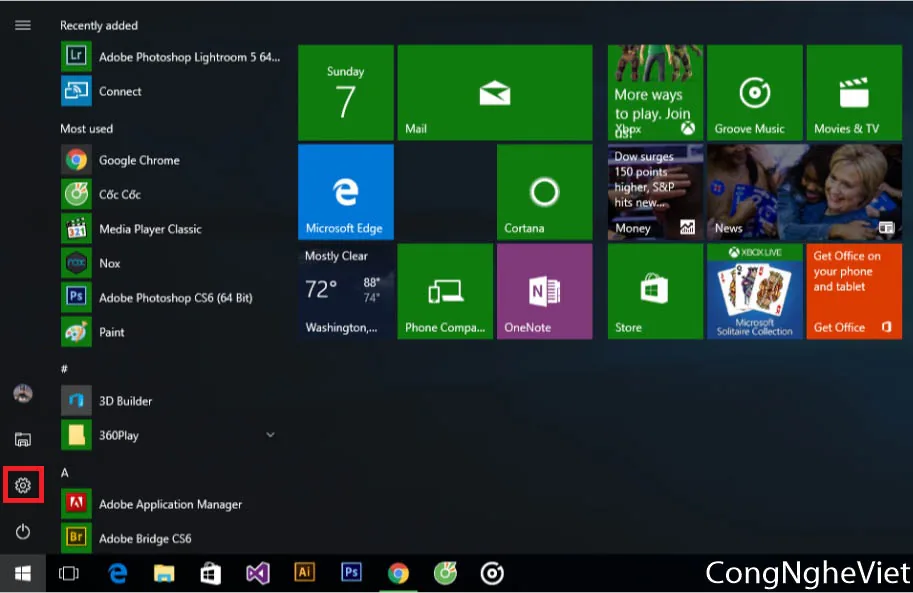Open Movies & TV tile
The image size is (913, 593).
854,93
